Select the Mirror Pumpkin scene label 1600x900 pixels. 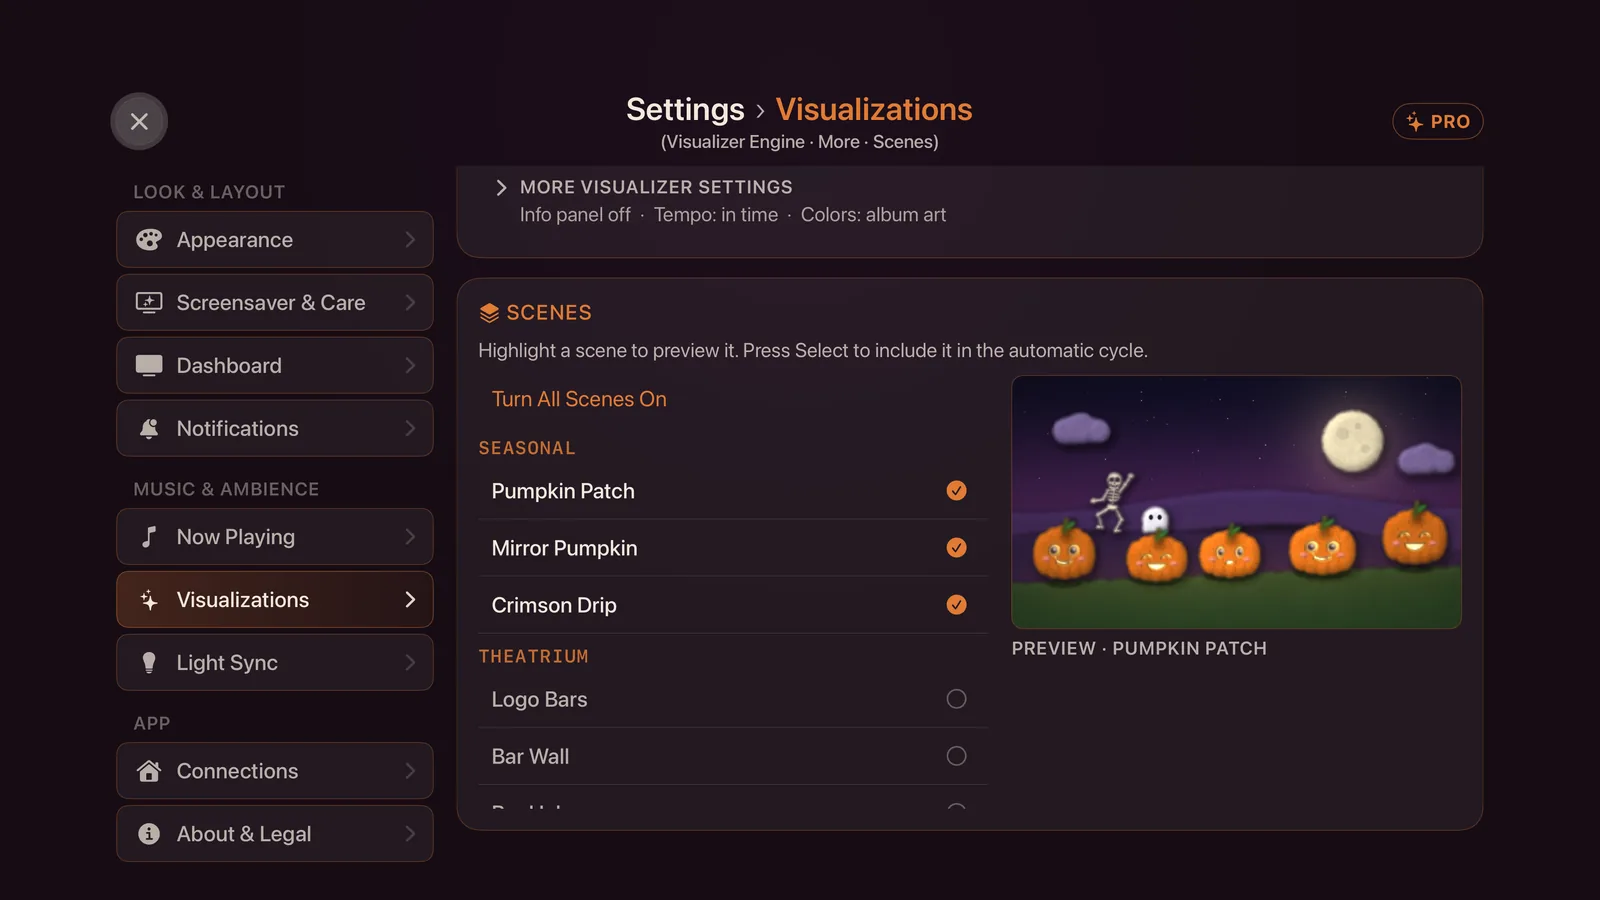(x=564, y=548)
